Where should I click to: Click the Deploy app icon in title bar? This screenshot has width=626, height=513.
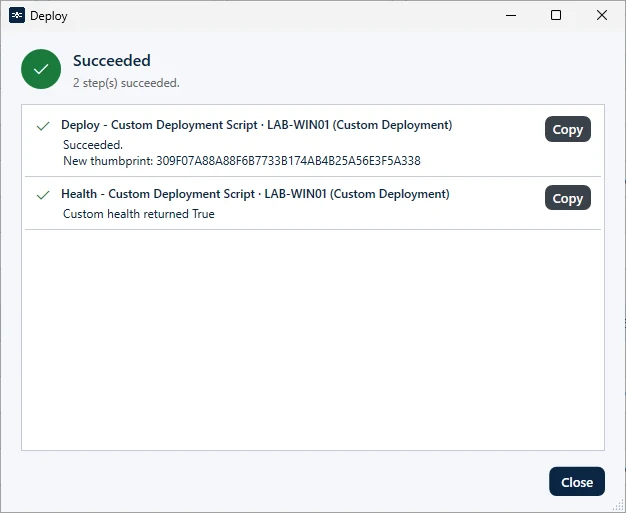[17, 16]
